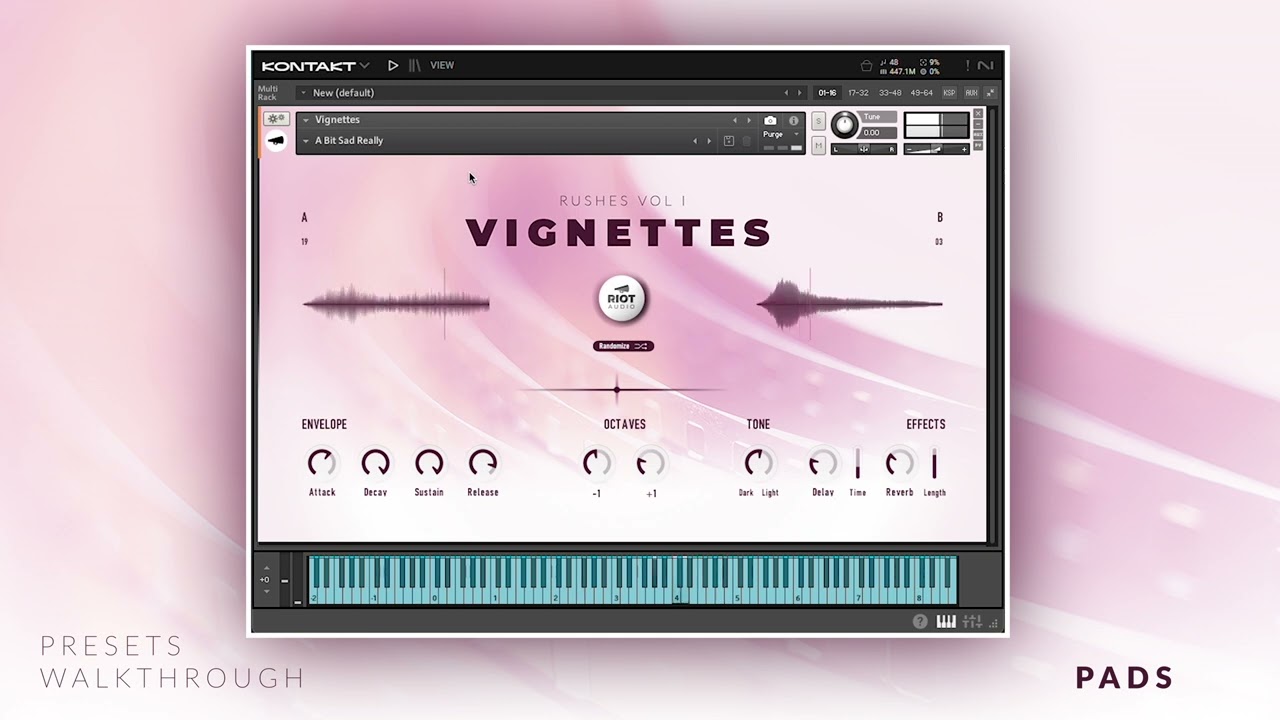This screenshot has width=1280, height=720.
Task: Click the Tone Dark Light knob
Action: (759, 463)
